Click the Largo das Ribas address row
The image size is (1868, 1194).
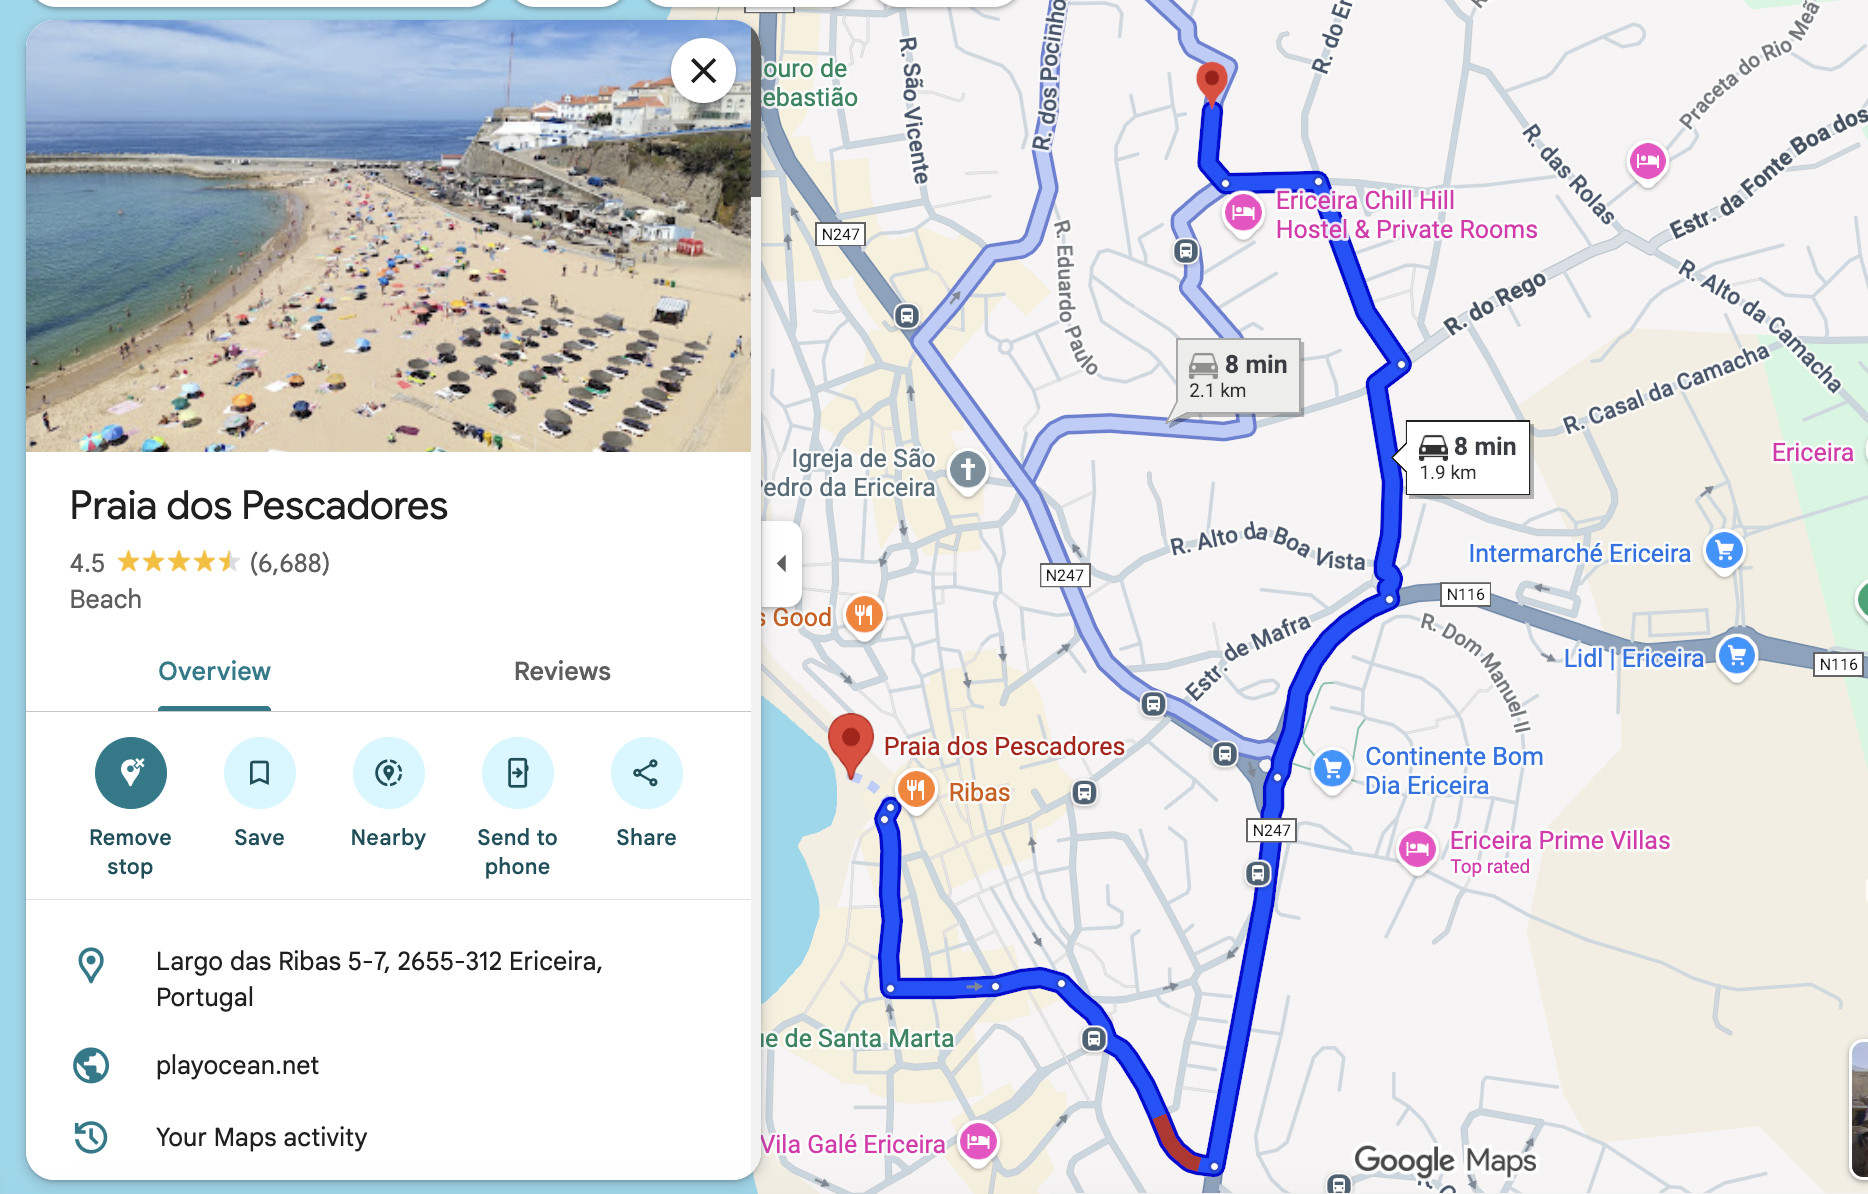pyautogui.click(x=388, y=979)
